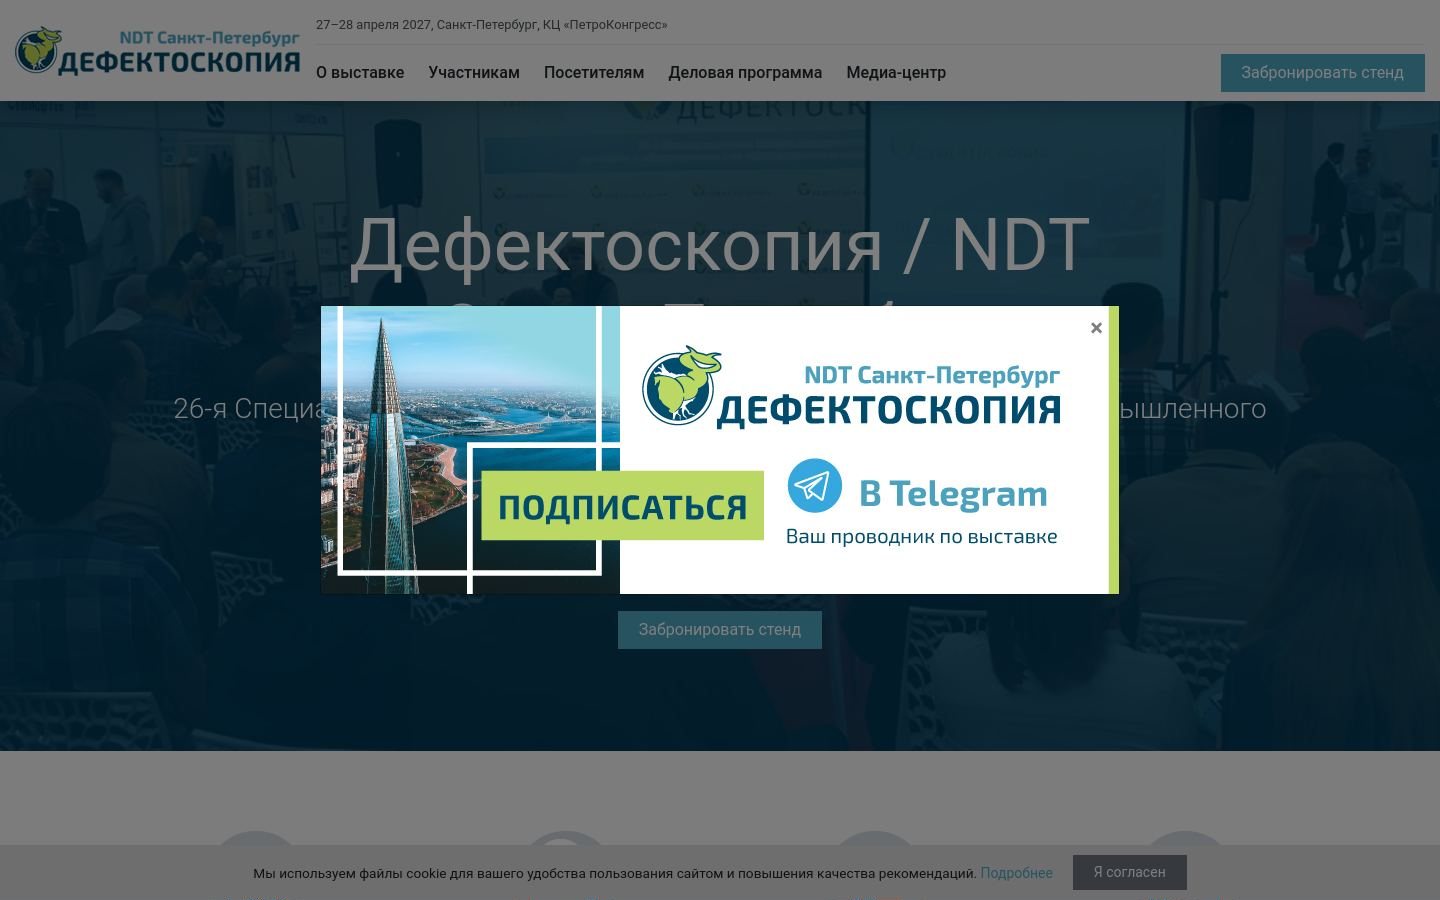Click 'Ваш проводник по выставке' caption

[x=921, y=536]
